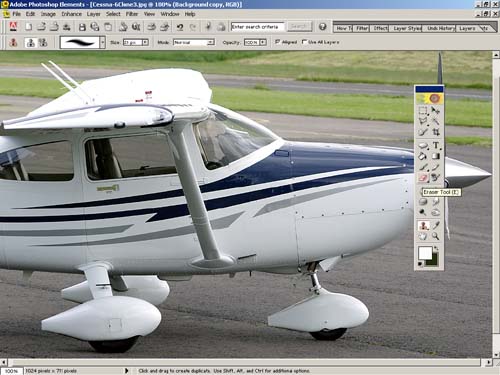Swap foreground and background colors
Viewport: 500px width, 375px height.
[x=436, y=248]
